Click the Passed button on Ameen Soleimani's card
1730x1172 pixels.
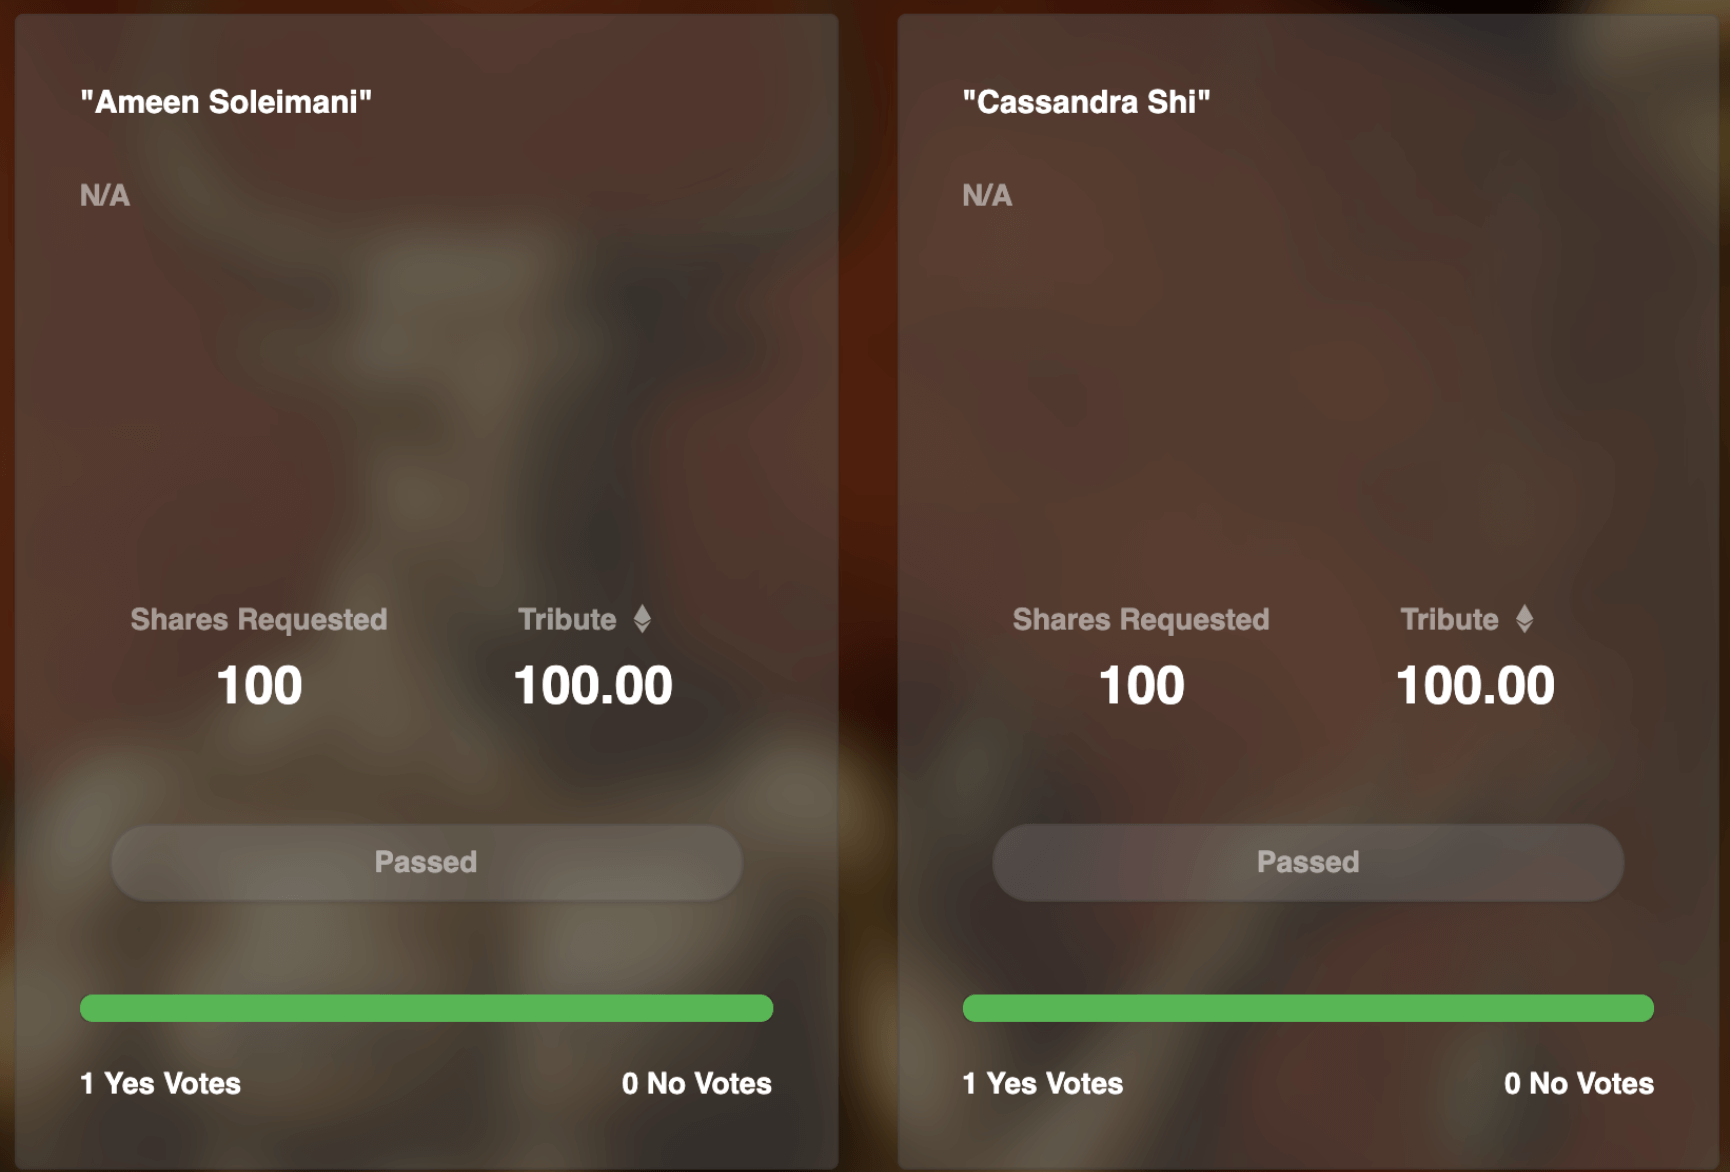(x=427, y=862)
